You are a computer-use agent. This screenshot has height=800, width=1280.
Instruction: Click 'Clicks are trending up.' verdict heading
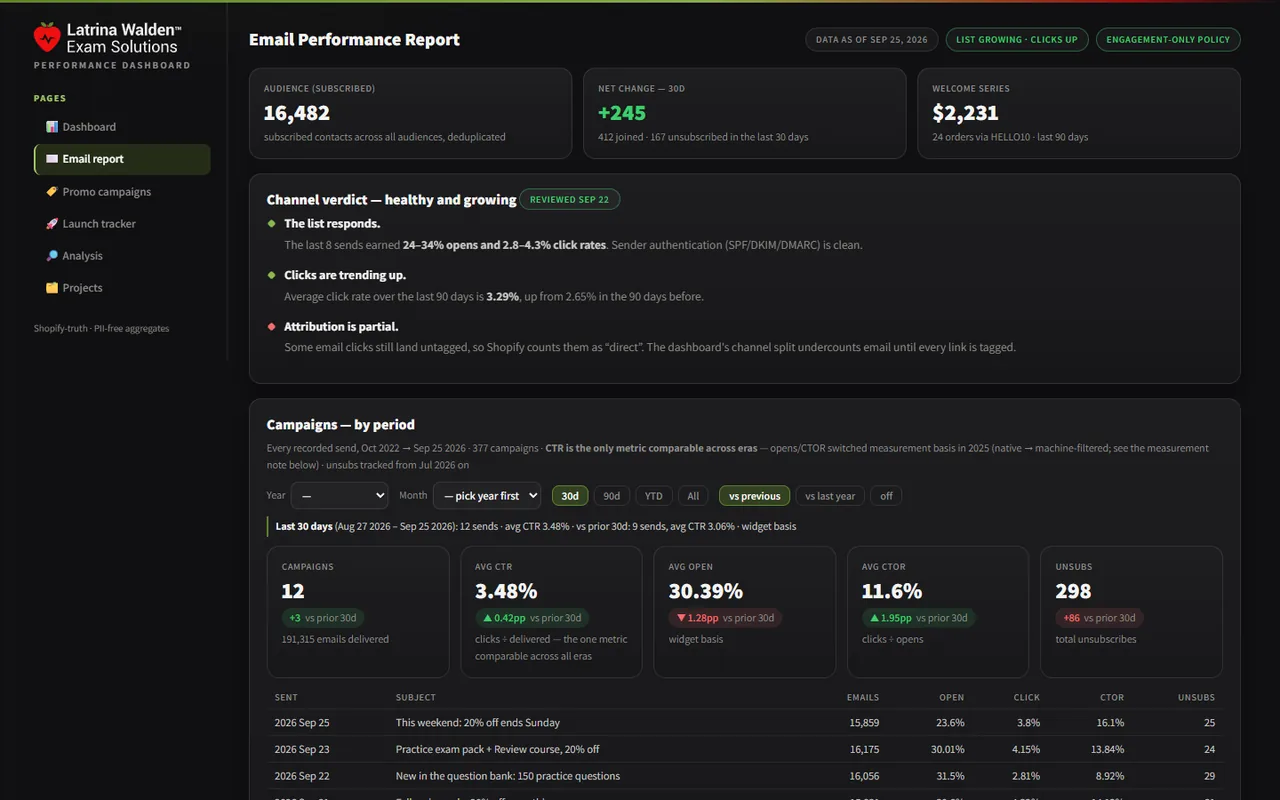point(345,275)
